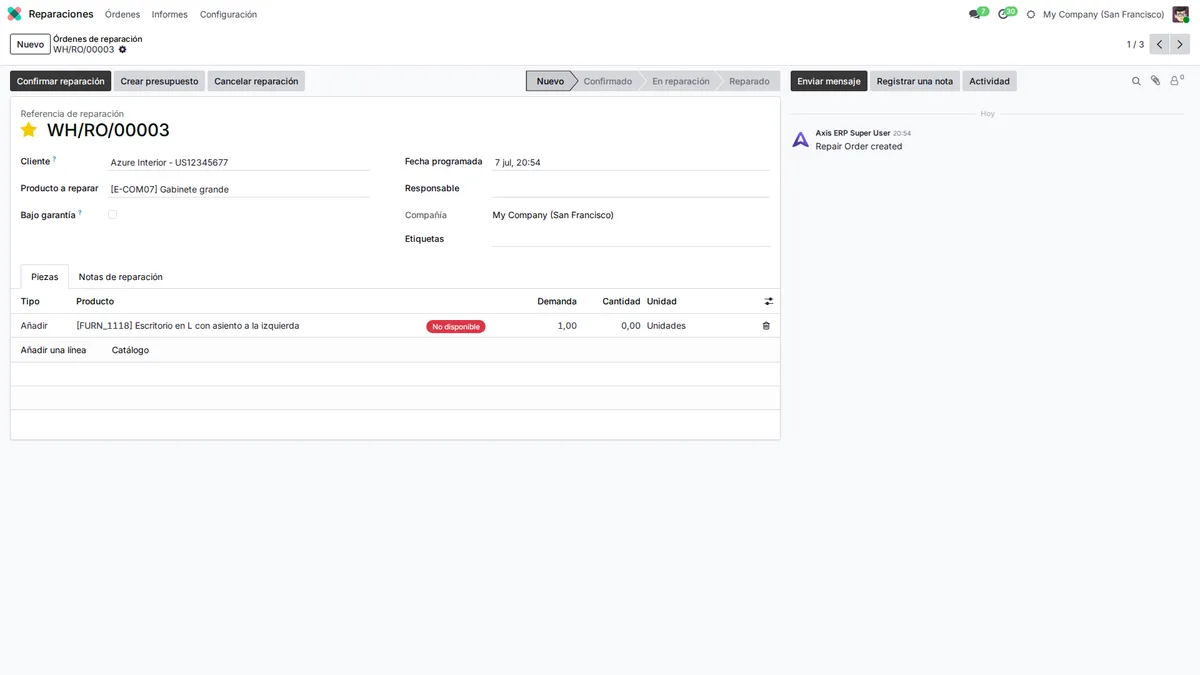Set status to Confirmado
This screenshot has width=1200, height=675.
[x=607, y=81]
